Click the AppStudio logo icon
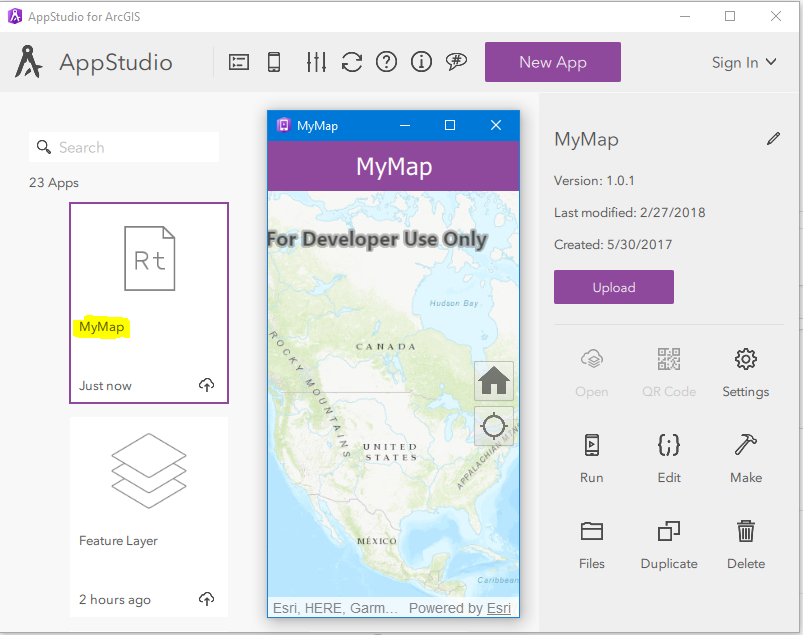 tap(28, 62)
